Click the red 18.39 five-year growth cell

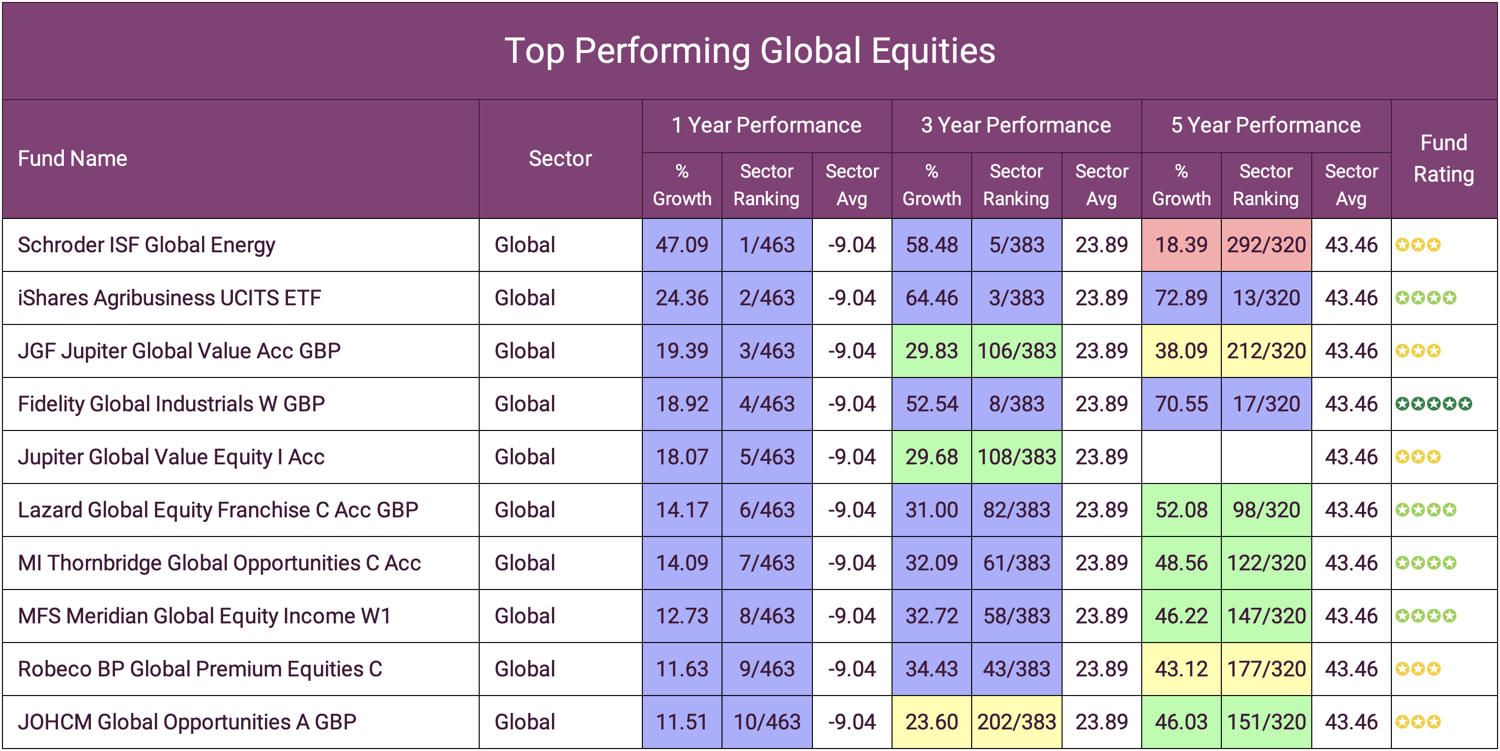coord(1181,245)
